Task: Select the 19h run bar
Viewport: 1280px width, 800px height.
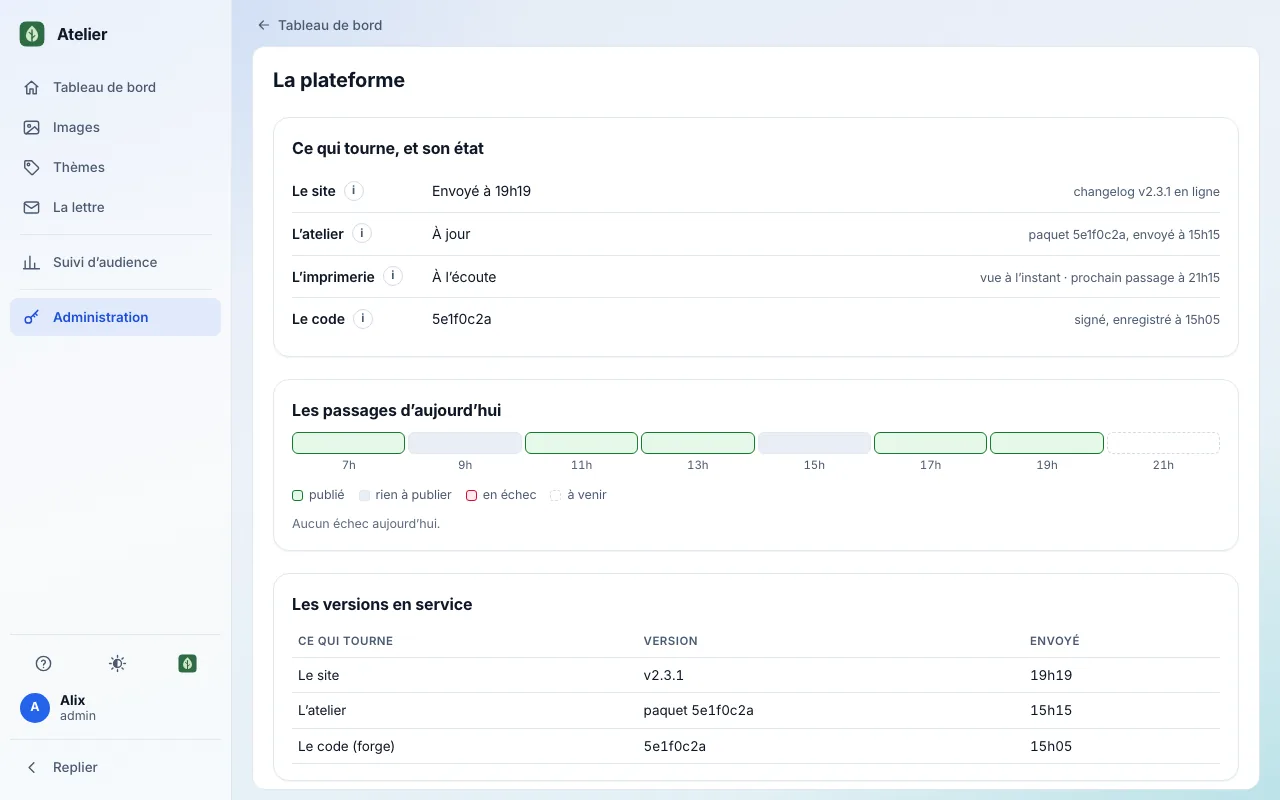Action: point(1047,443)
